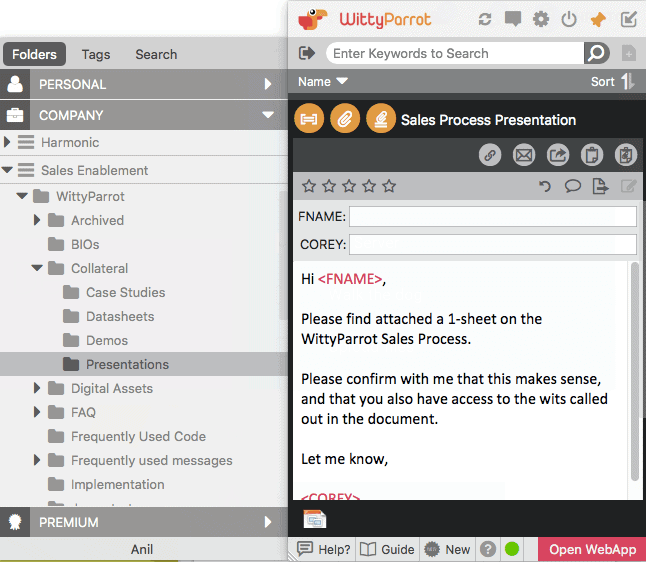Click the sync refresh icon

pyautogui.click(x=485, y=19)
